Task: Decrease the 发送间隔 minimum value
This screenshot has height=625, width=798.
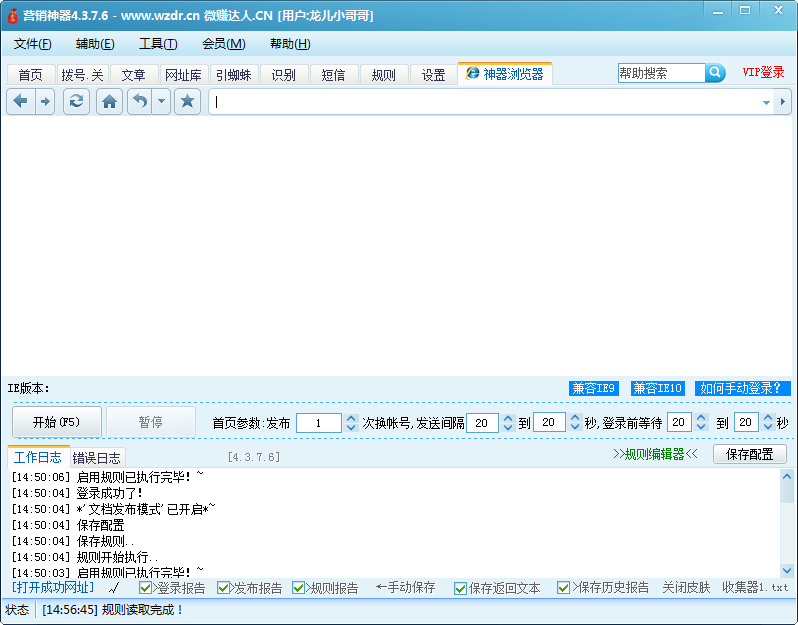Action: tap(508, 428)
